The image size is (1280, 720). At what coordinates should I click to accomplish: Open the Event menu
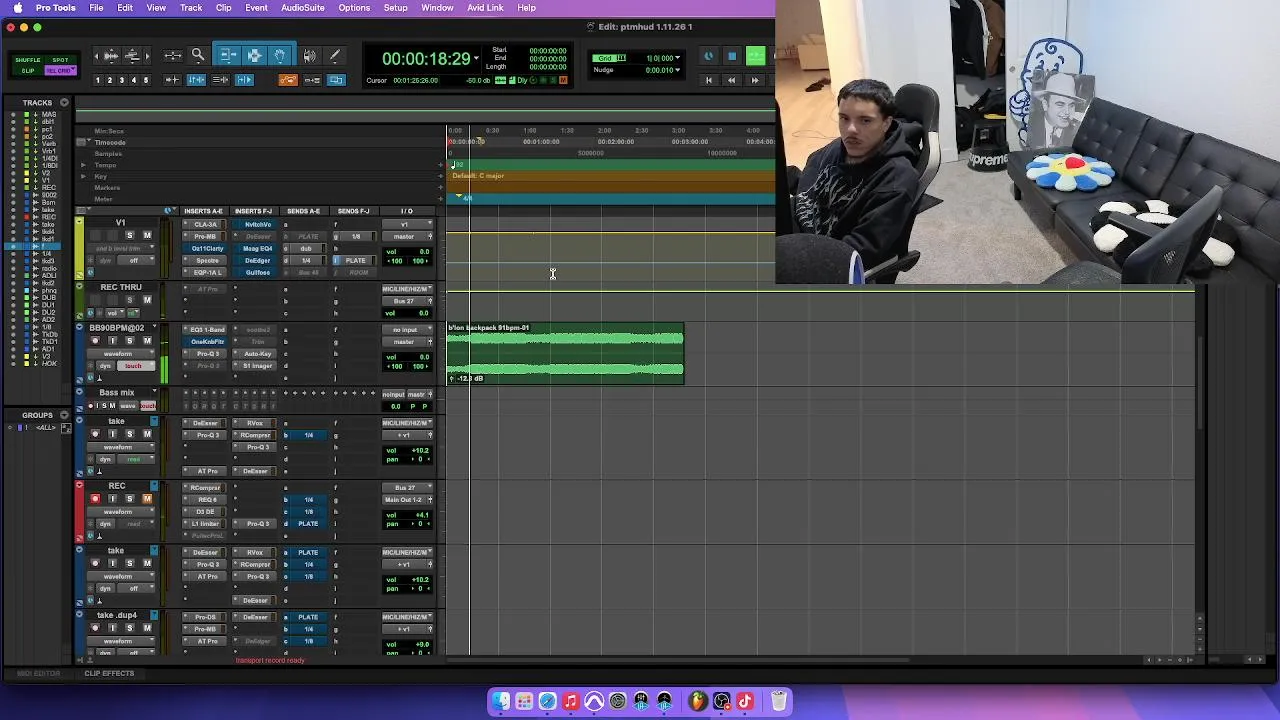(256, 8)
